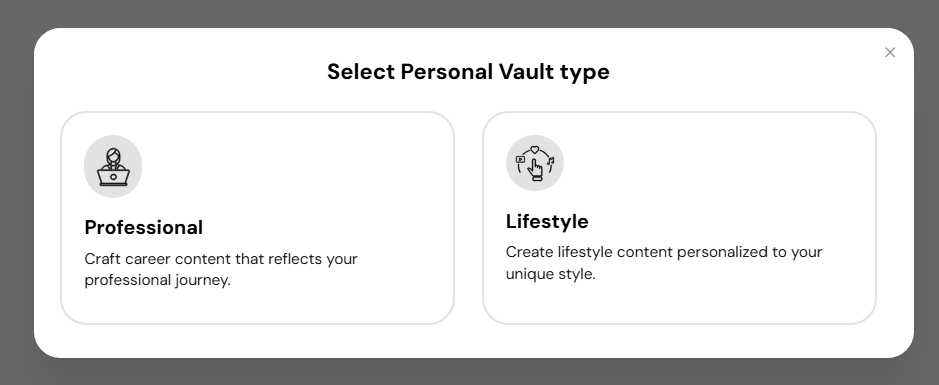The height and width of the screenshot is (385, 939).
Task: Click 'unique style.' text line
Action: 551,274
